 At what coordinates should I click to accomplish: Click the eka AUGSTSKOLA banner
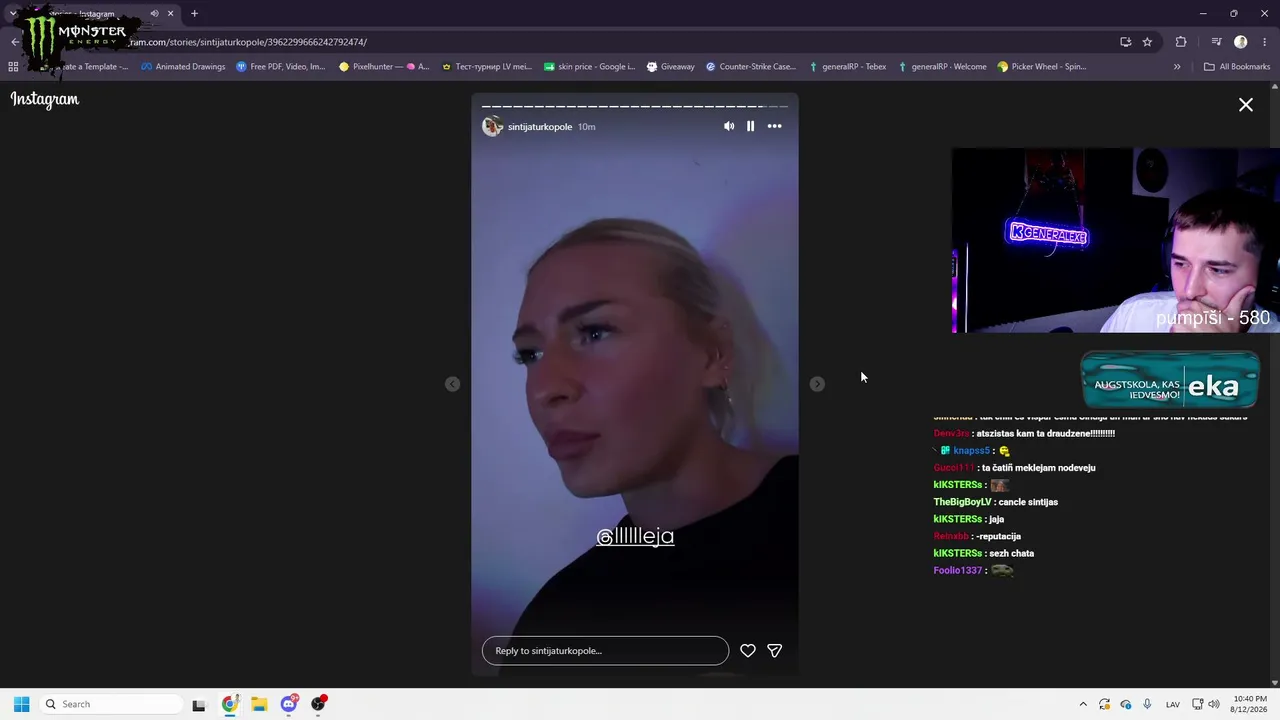coord(1170,381)
